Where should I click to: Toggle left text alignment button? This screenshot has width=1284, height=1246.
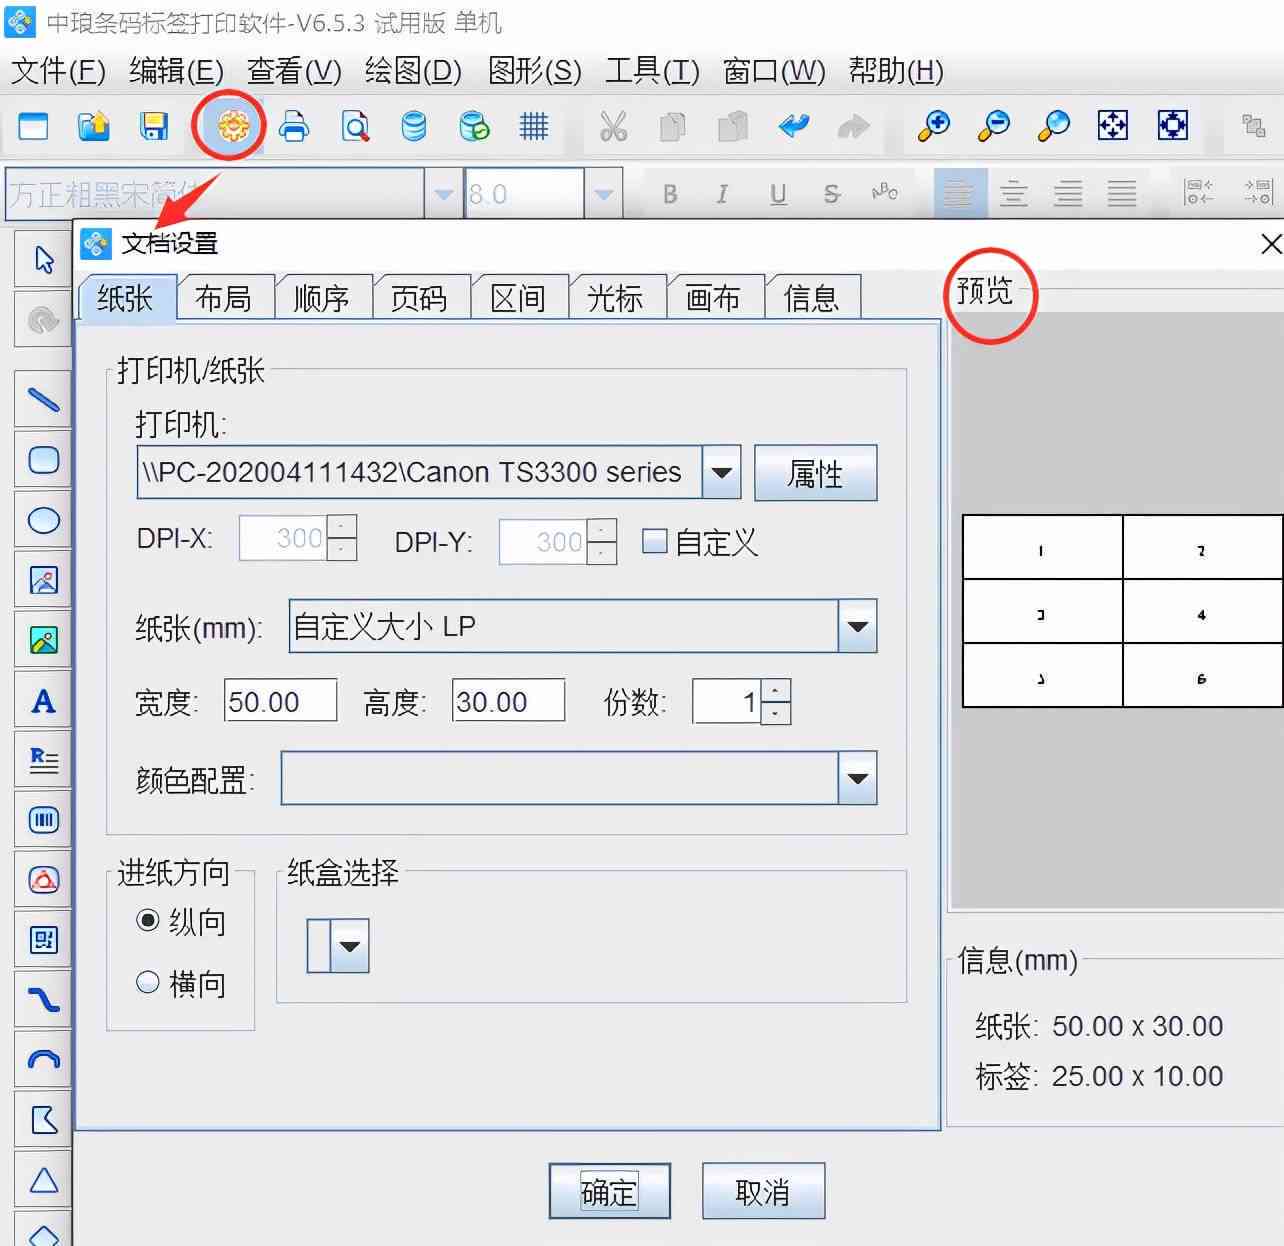(959, 193)
